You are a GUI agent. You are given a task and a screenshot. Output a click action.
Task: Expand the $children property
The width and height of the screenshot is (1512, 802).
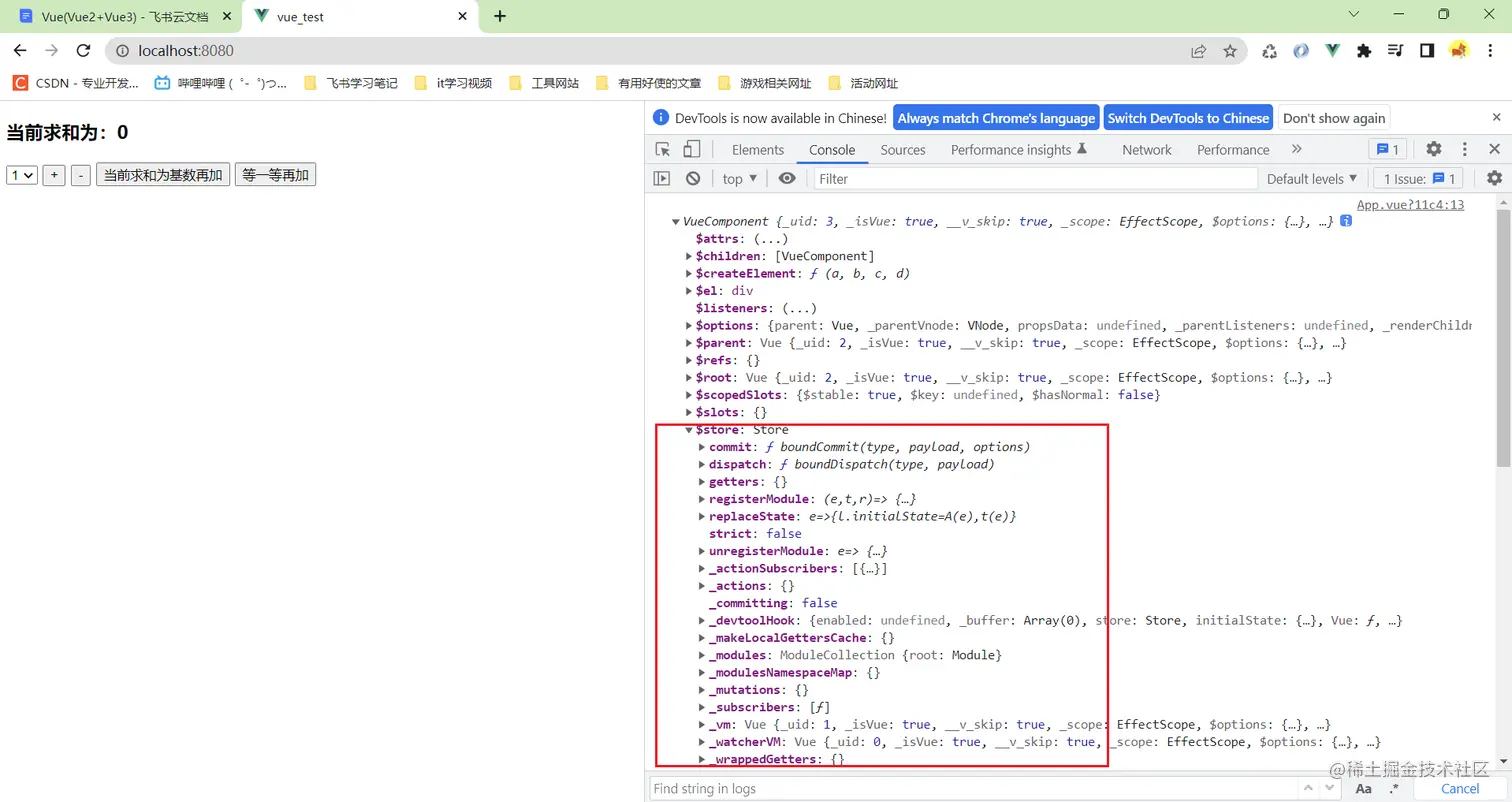(x=689, y=256)
